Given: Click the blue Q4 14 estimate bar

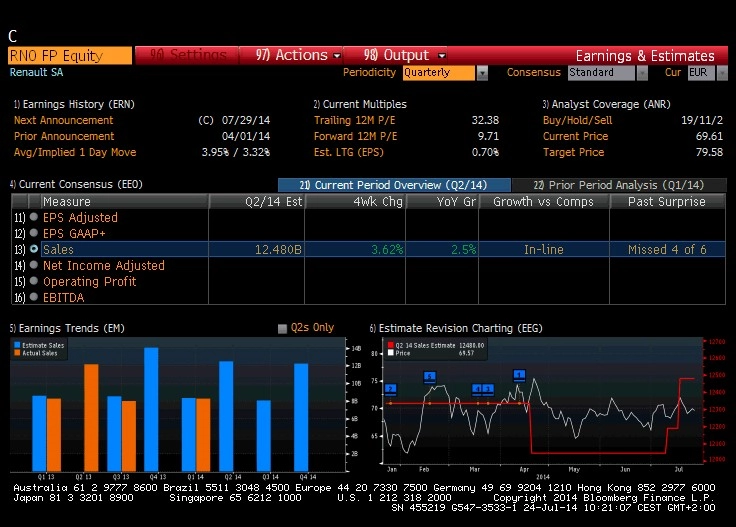Looking at the screenshot, I should tap(301, 417).
